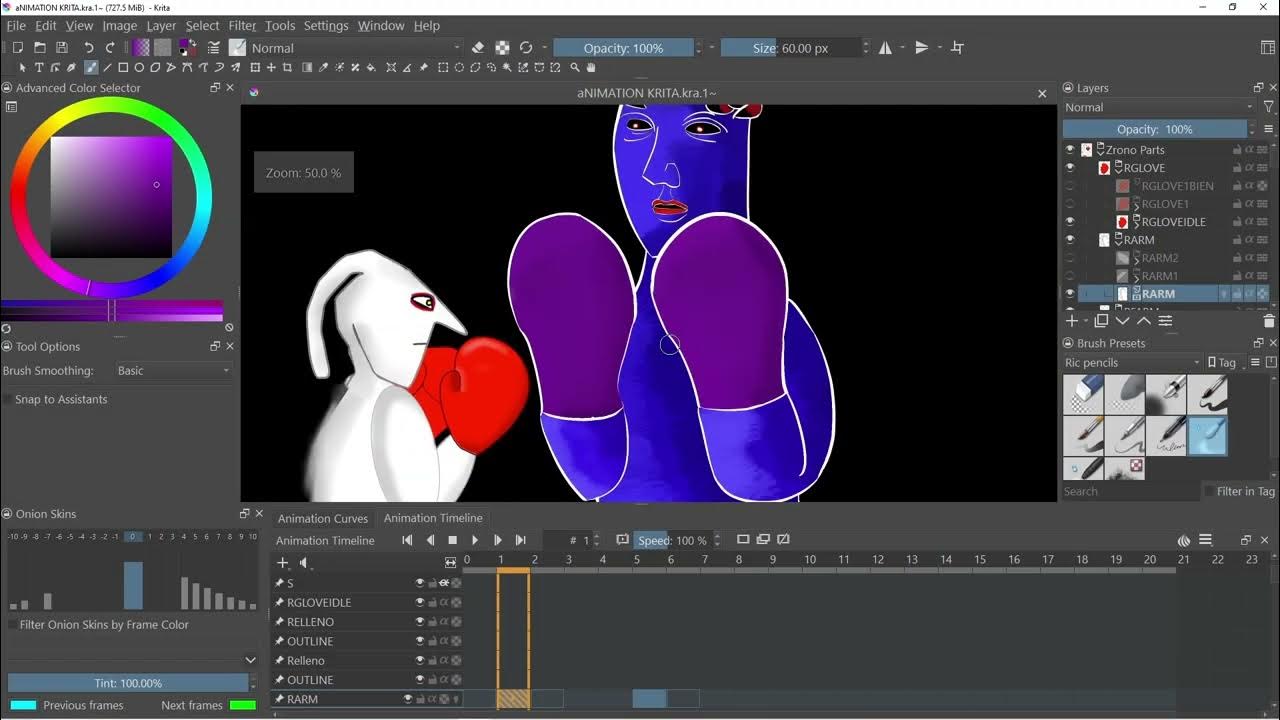Open the Ric pencils preset tag dropdown
The width and height of the screenshot is (1280, 720).
[x=1131, y=362]
